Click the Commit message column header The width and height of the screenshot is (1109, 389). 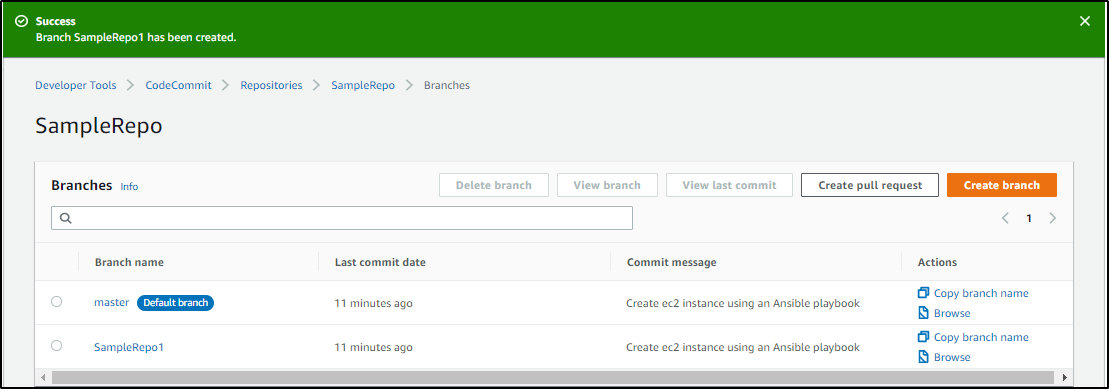(671, 262)
